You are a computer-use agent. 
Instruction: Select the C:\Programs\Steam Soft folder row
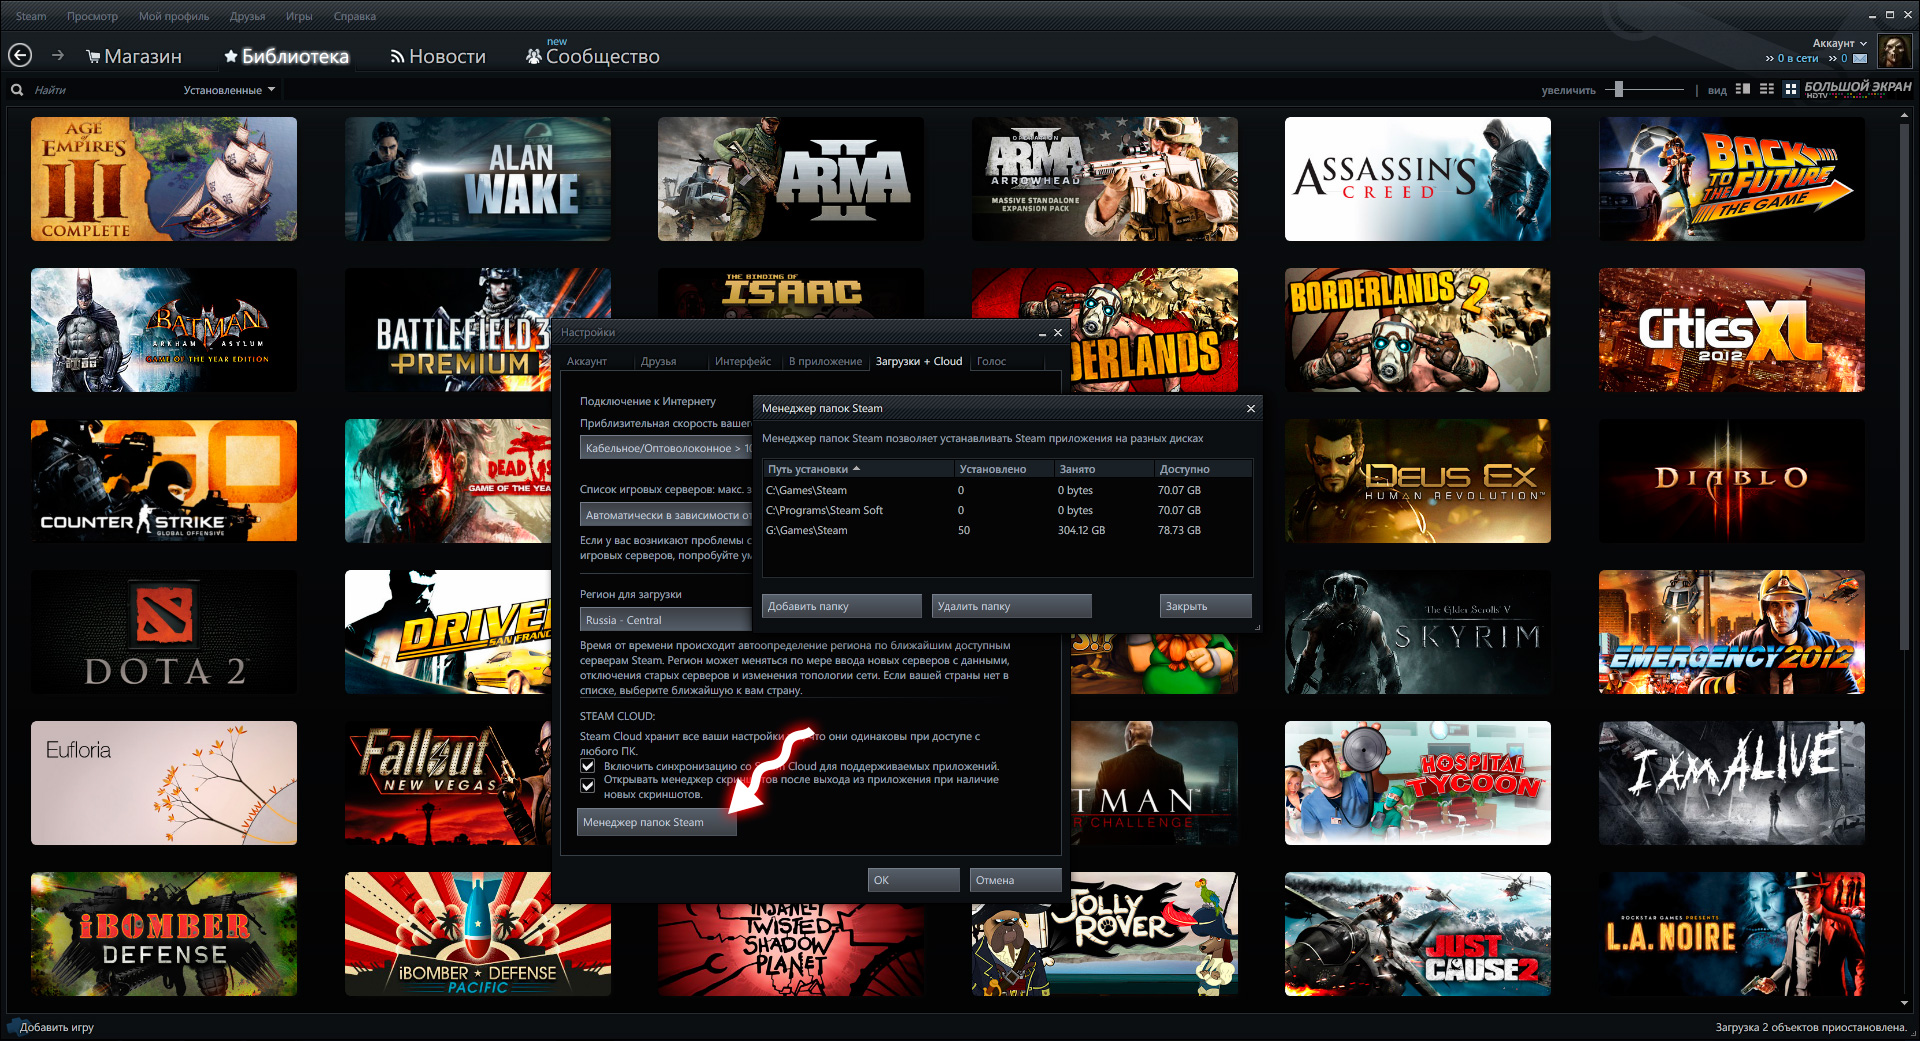coord(1008,510)
